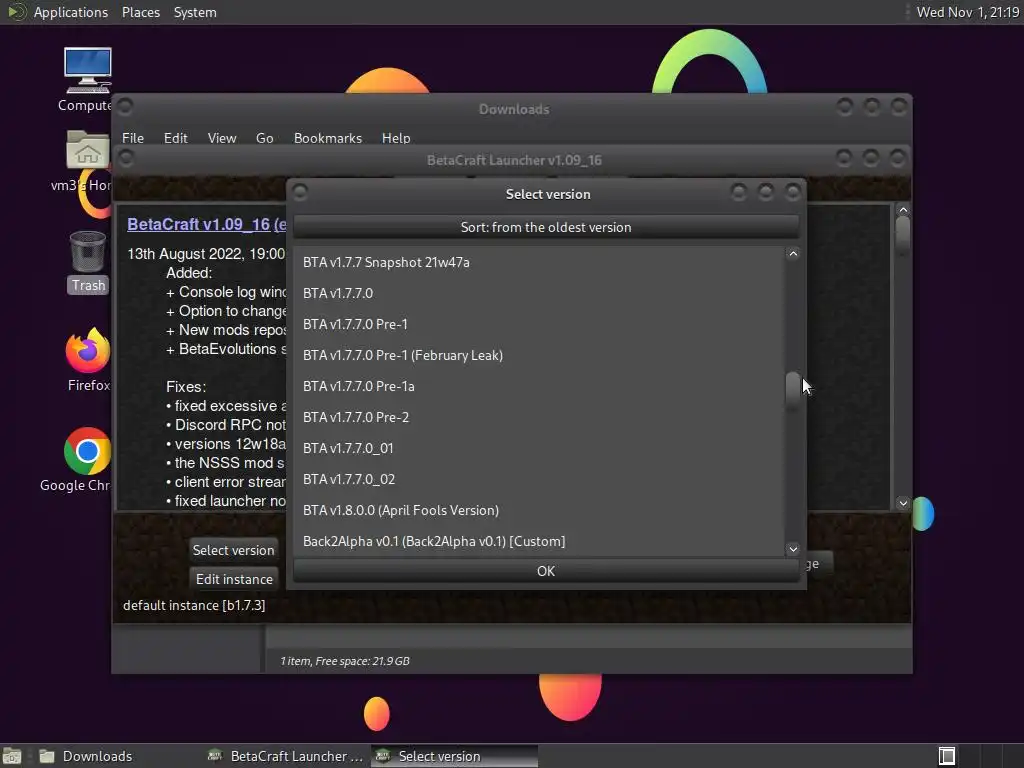Select BTA v1.7.7.0 Pre-1 (February Leak)

(x=538, y=355)
